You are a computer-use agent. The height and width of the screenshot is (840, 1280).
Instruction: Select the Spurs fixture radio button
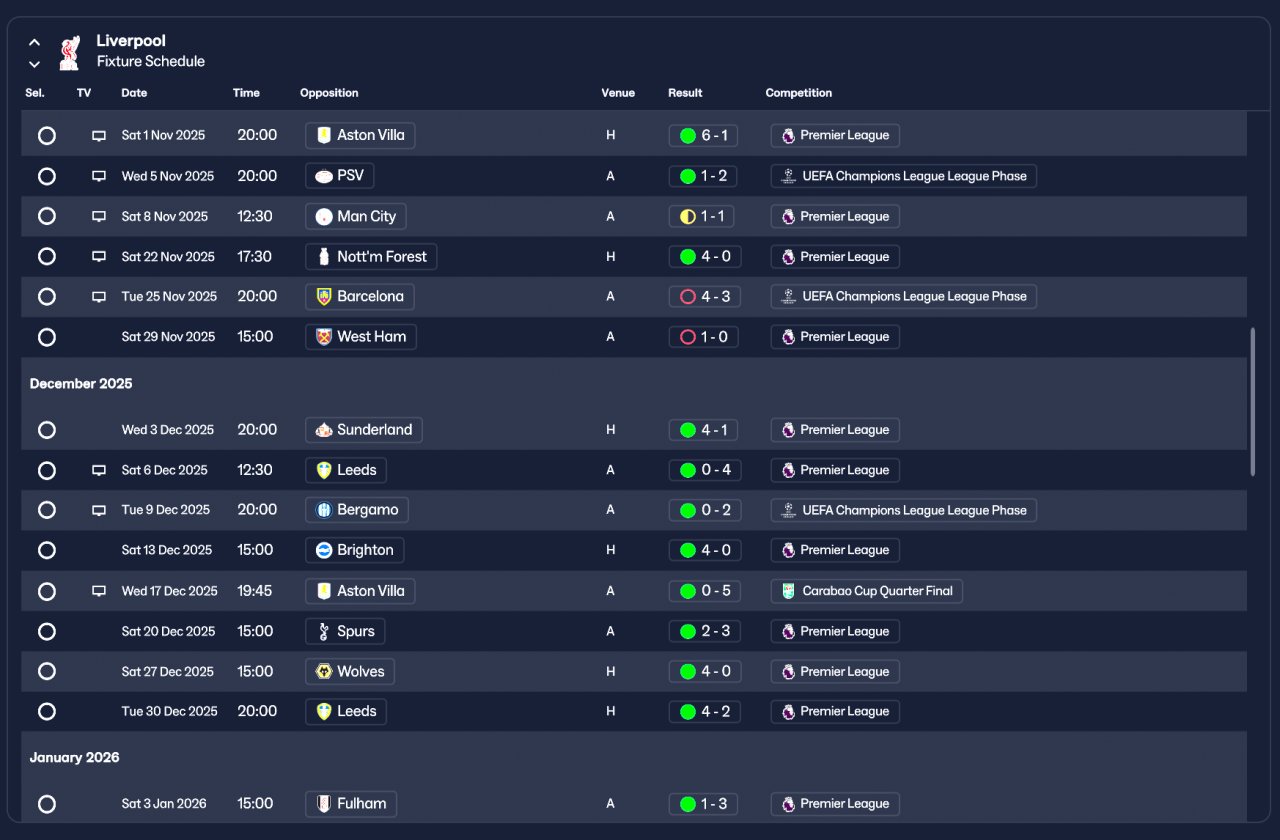(x=47, y=631)
